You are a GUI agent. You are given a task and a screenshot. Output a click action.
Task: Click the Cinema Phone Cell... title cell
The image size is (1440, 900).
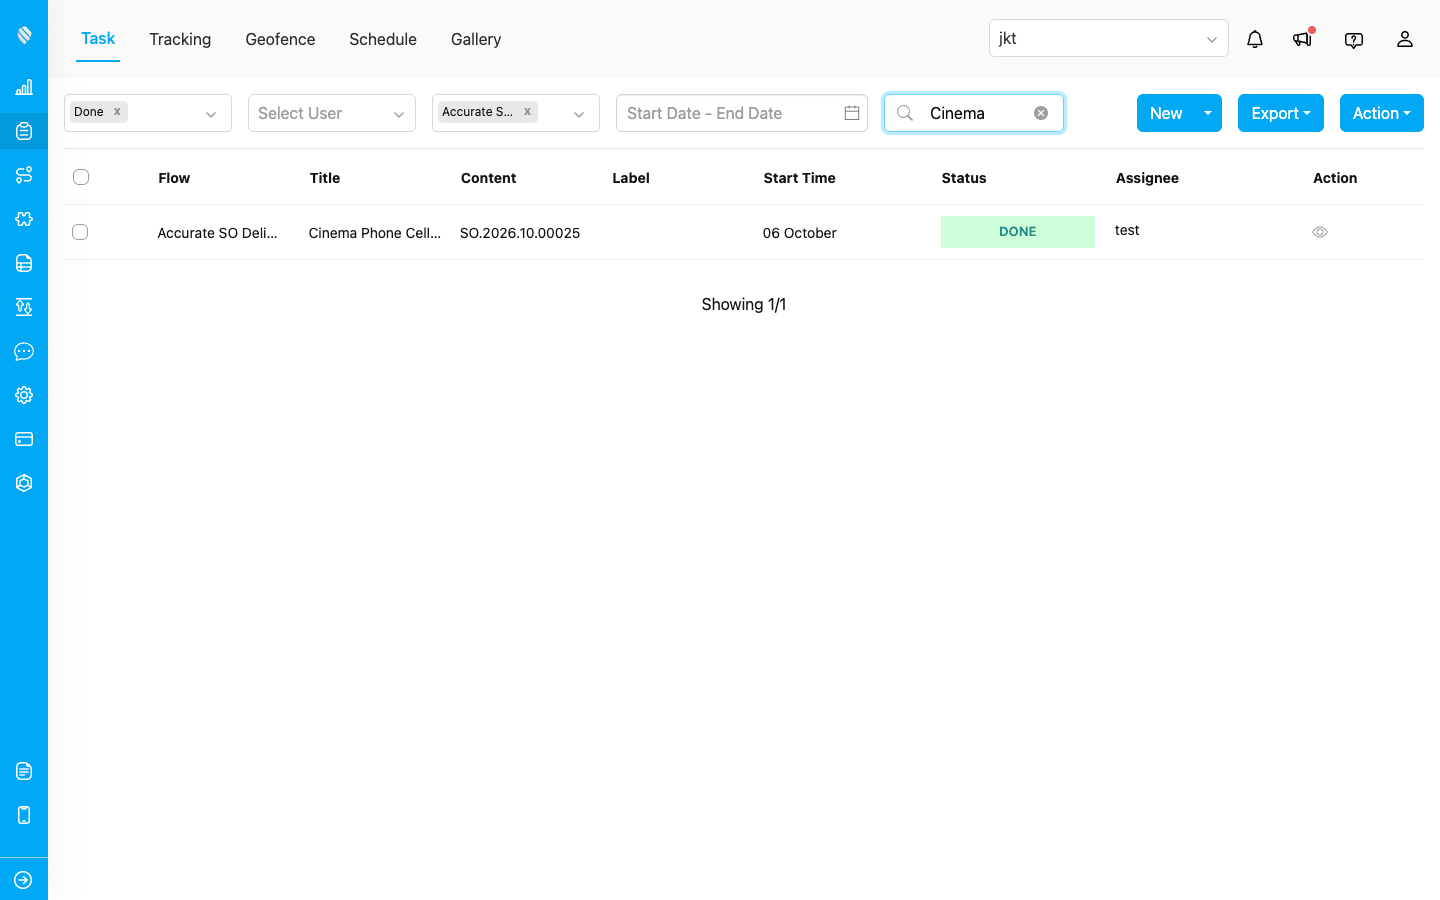(x=375, y=233)
